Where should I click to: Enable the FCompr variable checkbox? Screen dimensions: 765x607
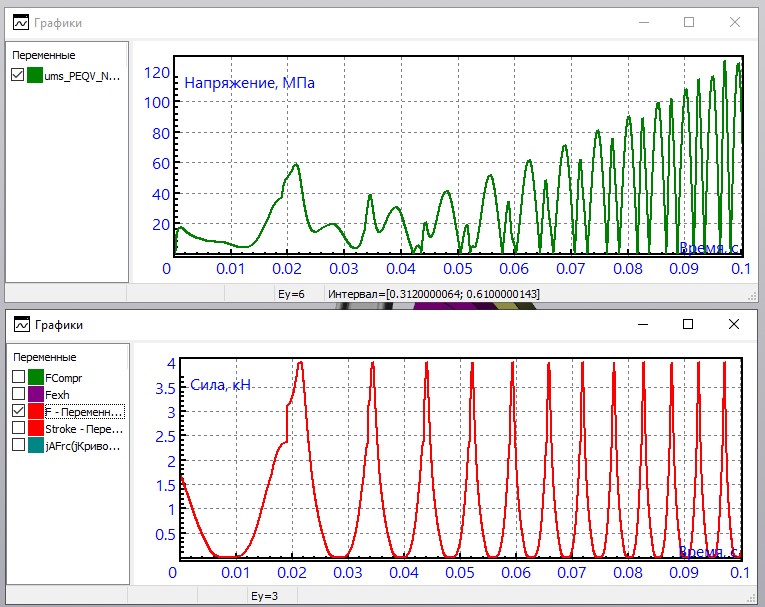pyautogui.click(x=17, y=376)
